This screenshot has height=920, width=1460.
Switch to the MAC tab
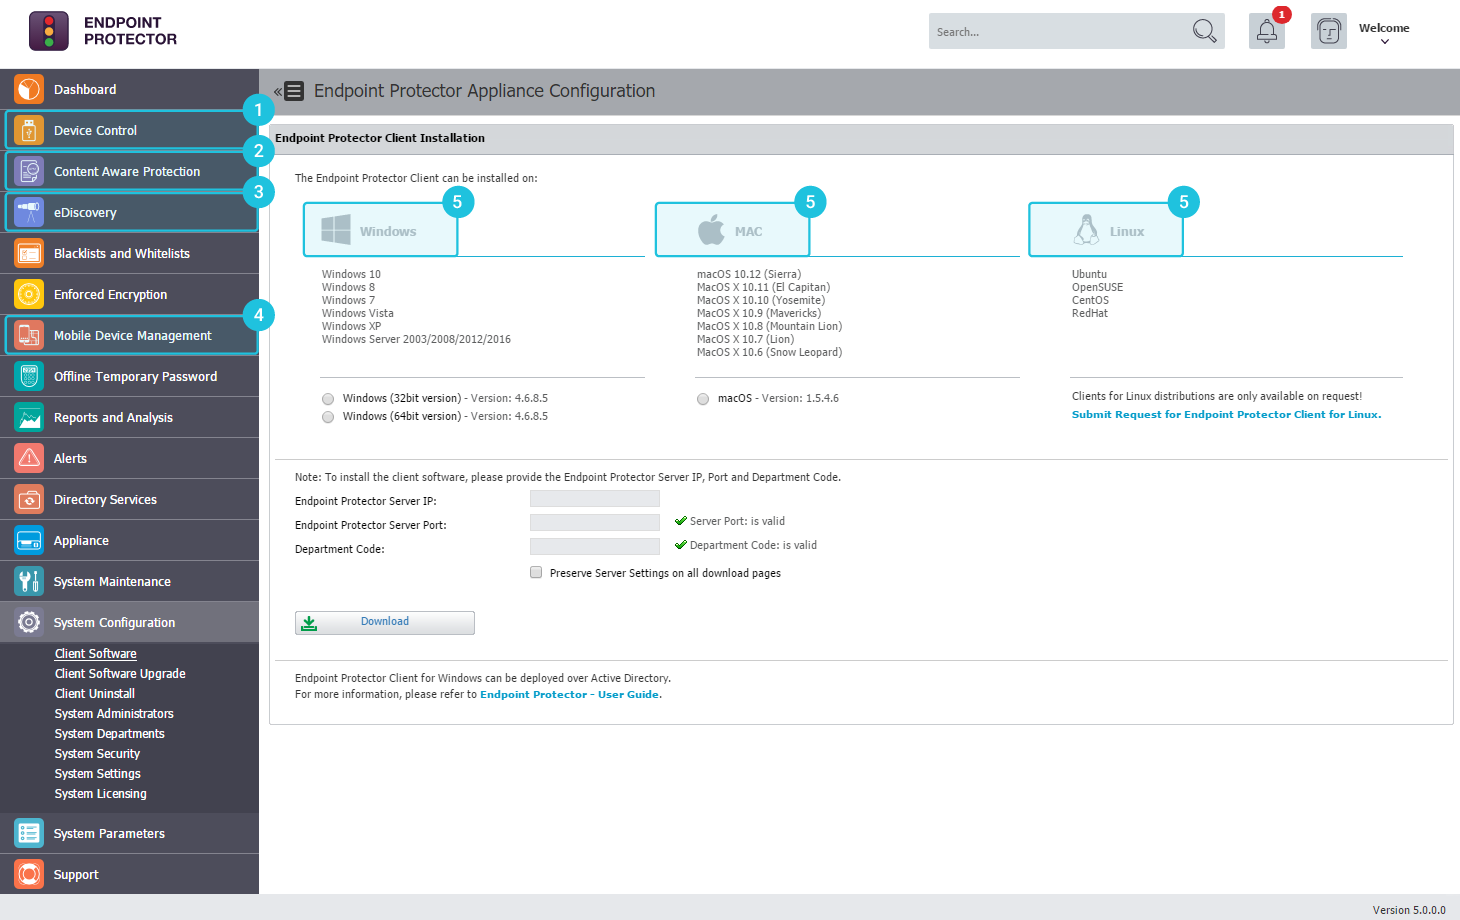[732, 231]
